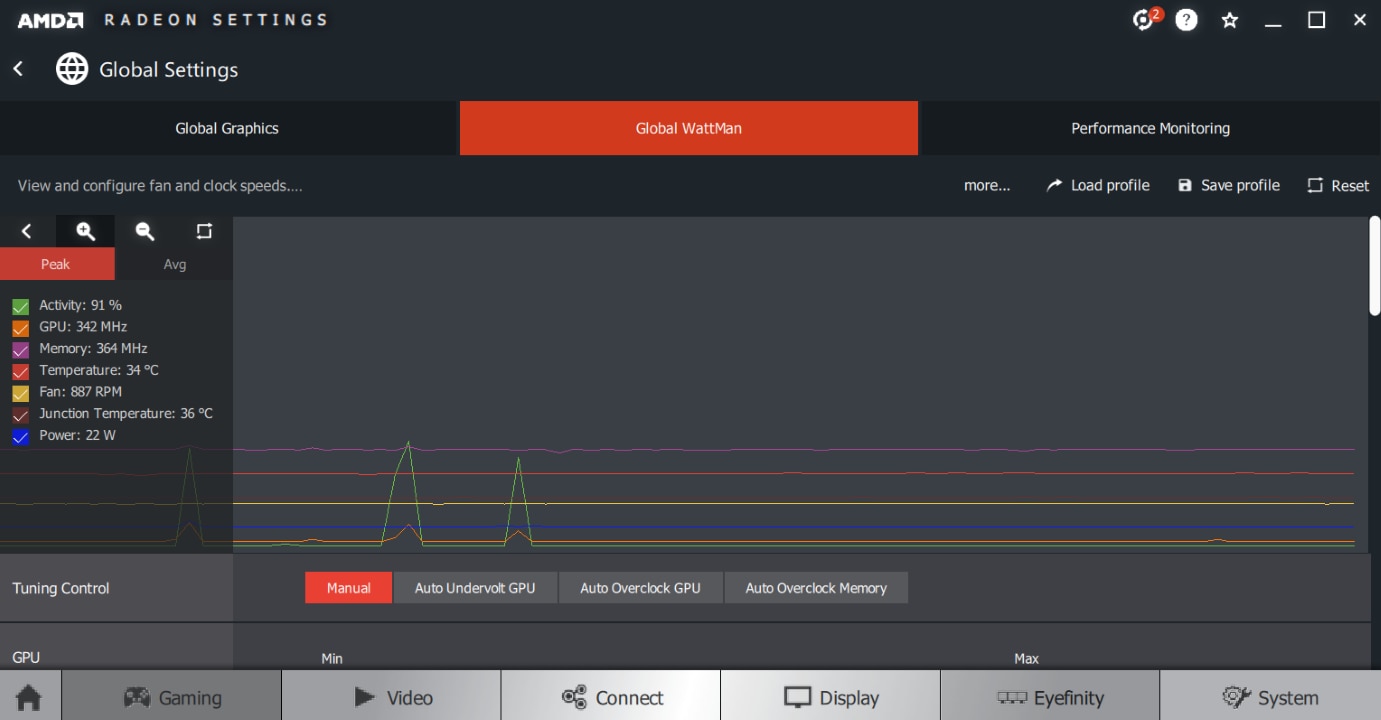Click the vertical scrollbar thumb
The height and width of the screenshot is (720, 1381).
click(x=1374, y=267)
